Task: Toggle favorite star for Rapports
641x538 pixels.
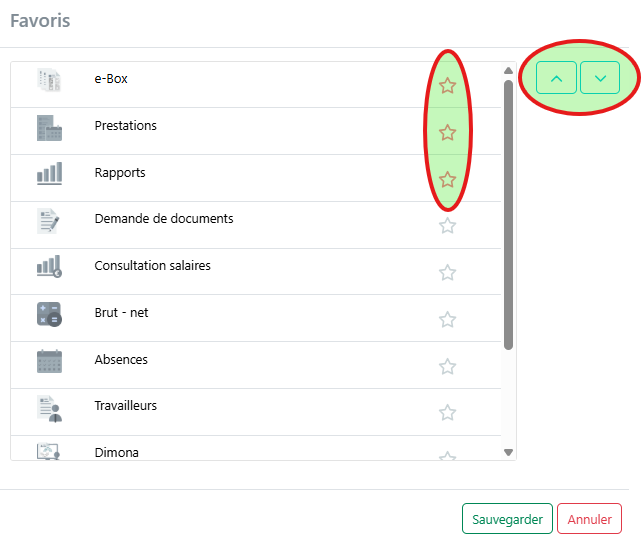Action: [448, 180]
